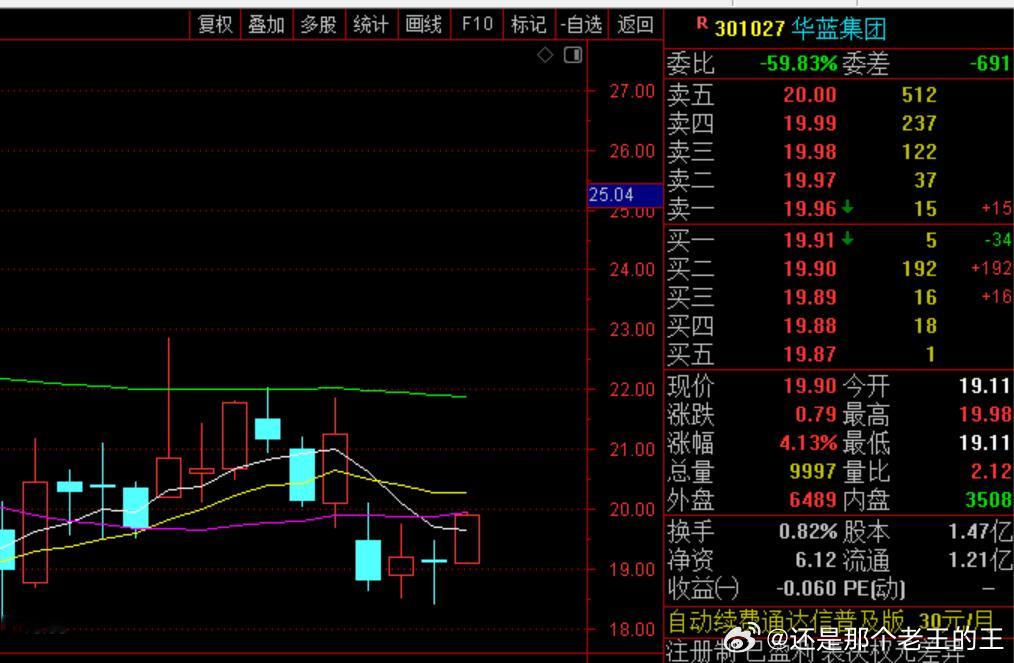
Task: Select 买五 price 19.87
Action: tap(810, 354)
